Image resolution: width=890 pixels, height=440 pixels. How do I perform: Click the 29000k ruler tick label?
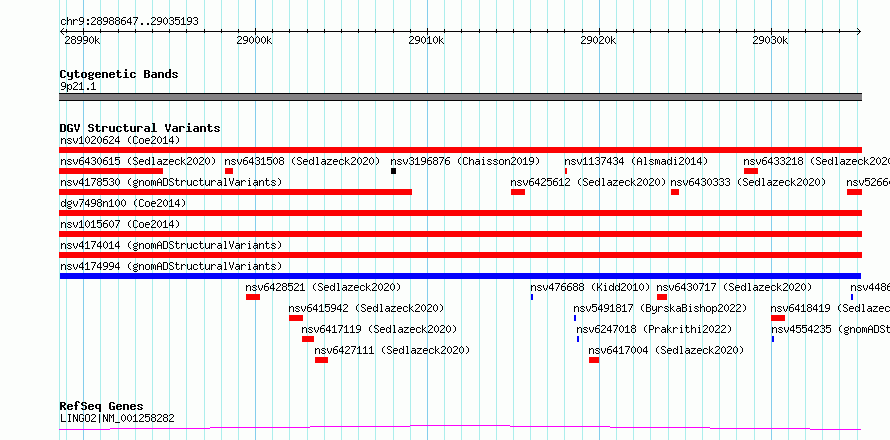coord(255,40)
